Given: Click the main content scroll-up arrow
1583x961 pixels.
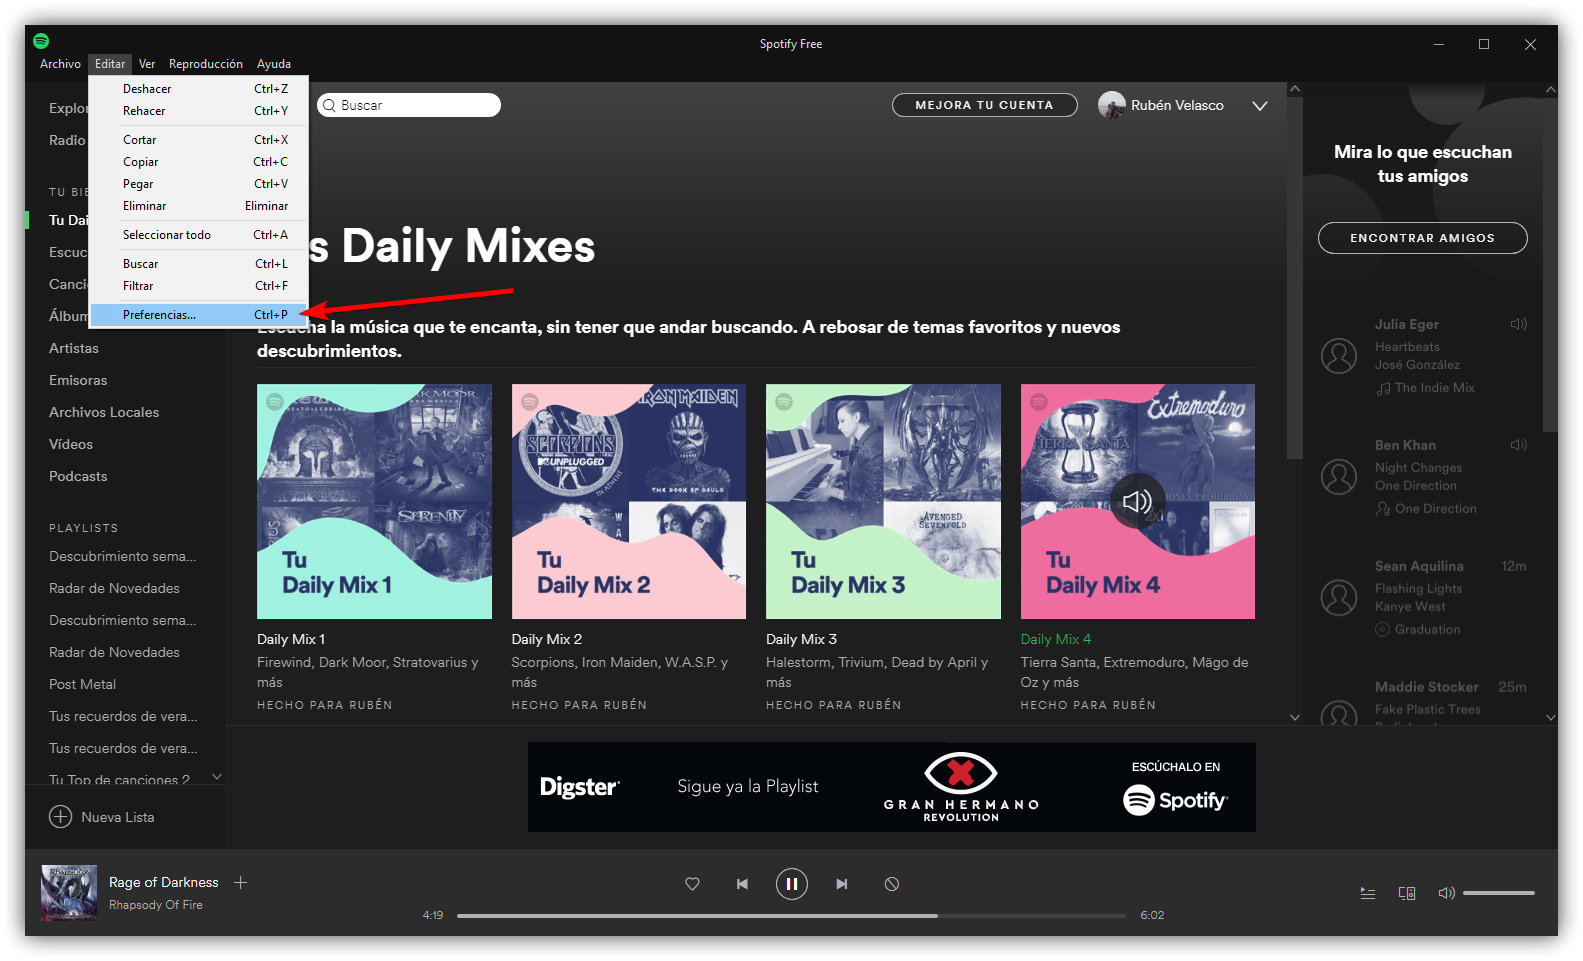Looking at the screenshot, I should pos(1295,89).
